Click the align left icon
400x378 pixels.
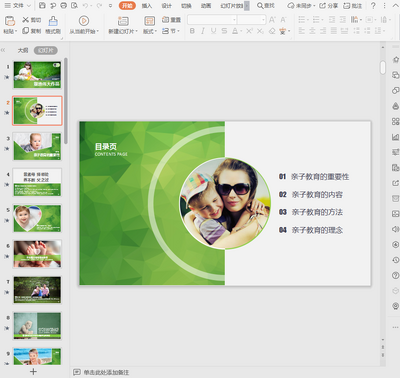pyautogui.click(x=302, y=31)
